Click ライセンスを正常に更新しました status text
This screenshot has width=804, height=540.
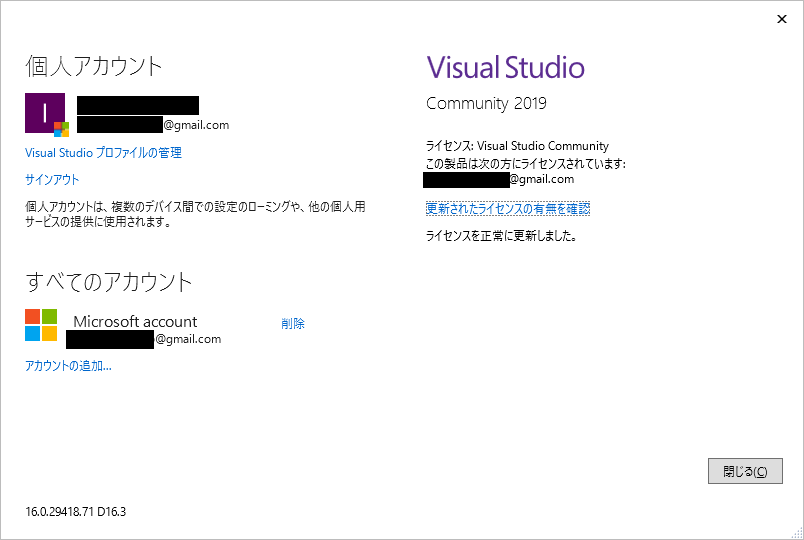(x=501, y=236)
